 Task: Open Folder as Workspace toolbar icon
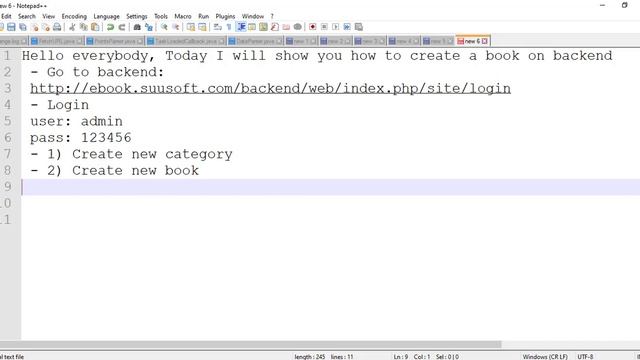tap(286, 27)
